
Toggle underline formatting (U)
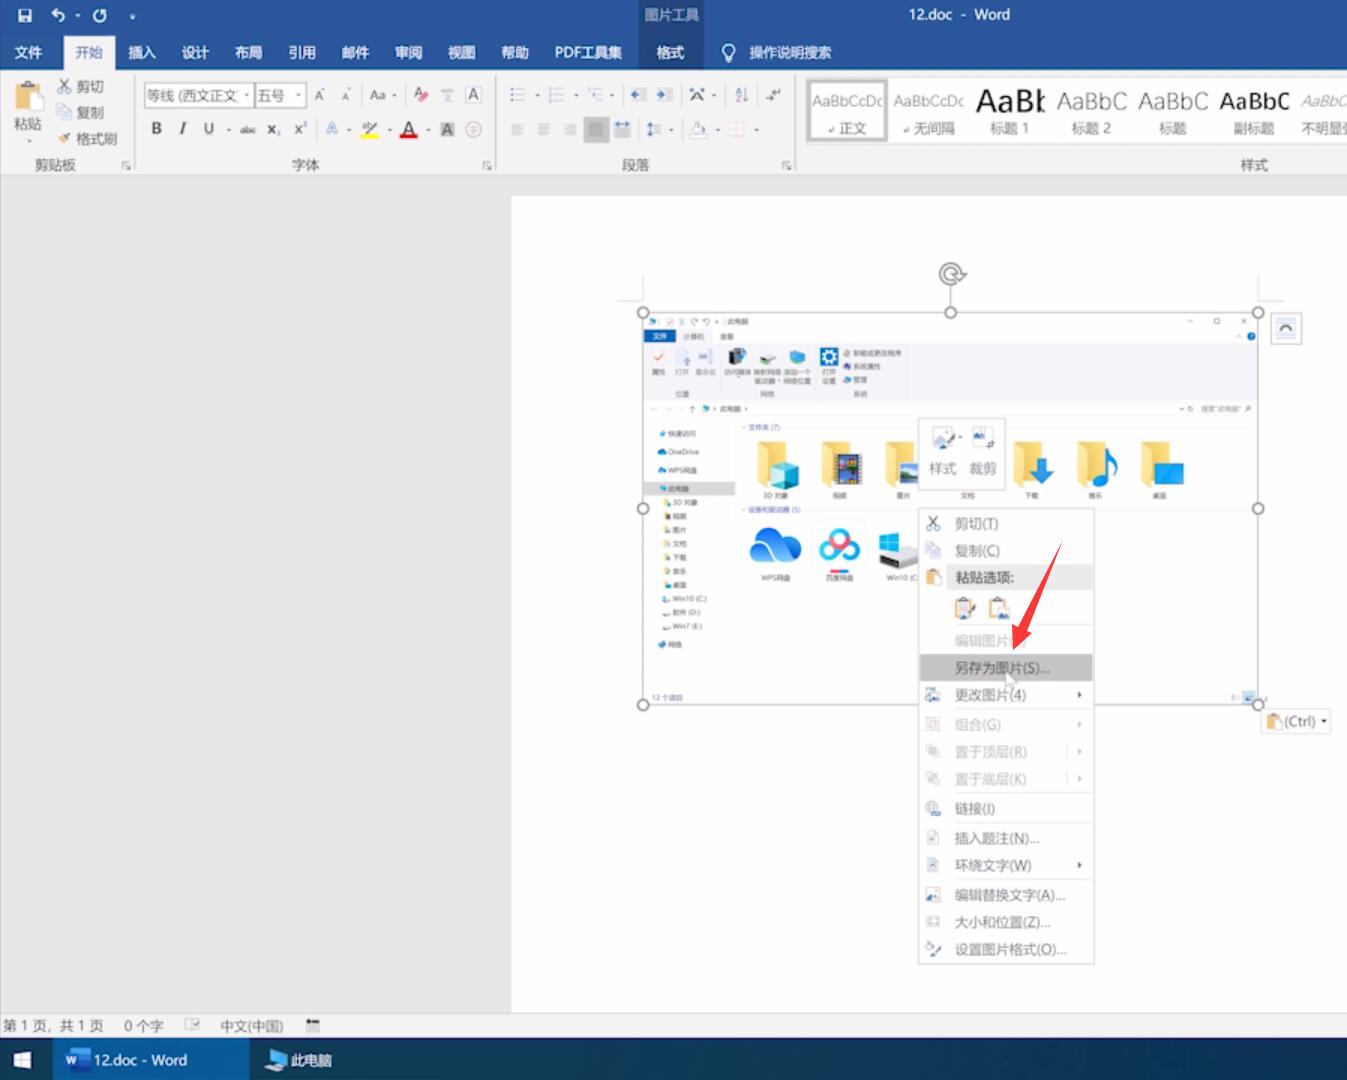[x=208, y=128]
